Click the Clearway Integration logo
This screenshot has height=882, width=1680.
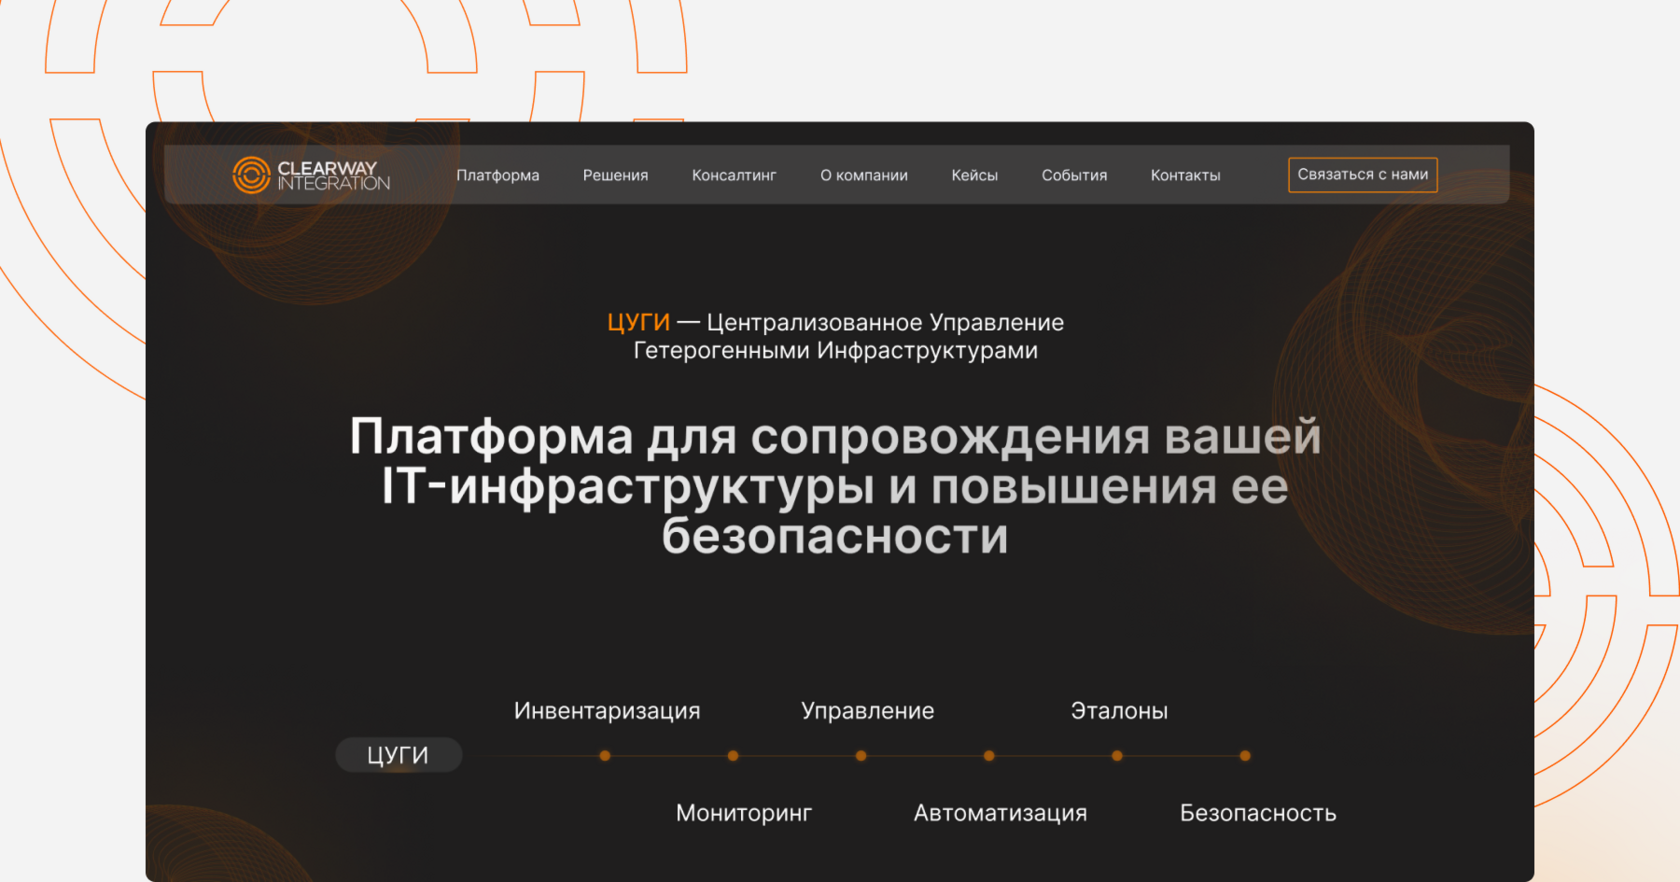[x=311, y=175]
